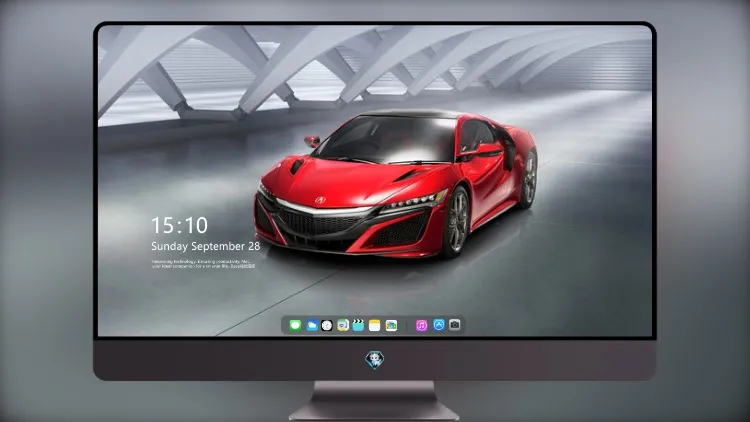Open the Maps app icon in dock
This screenshot has height=422, width=750.
[342, 325]
